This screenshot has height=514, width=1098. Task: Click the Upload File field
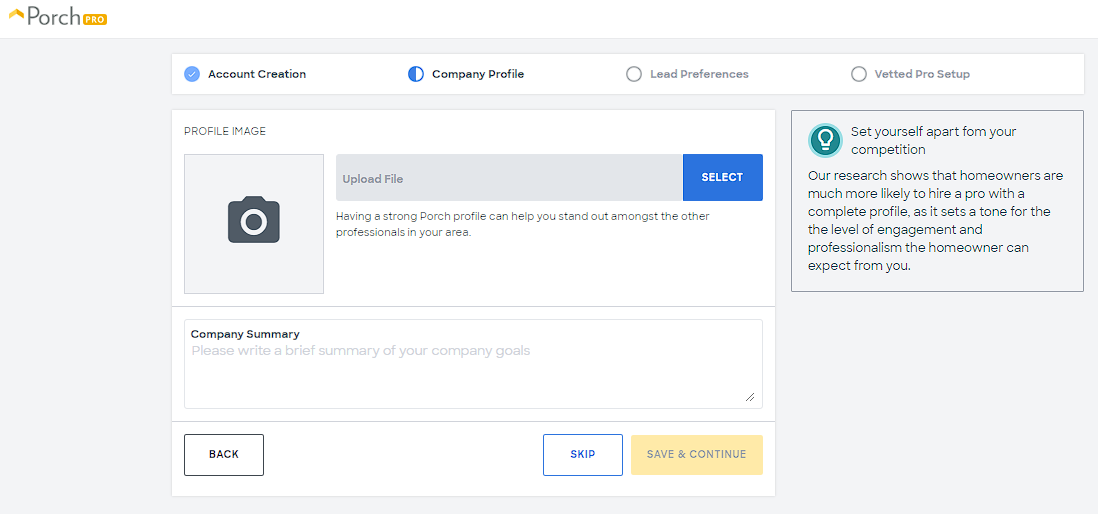click(x=509, y=178)
